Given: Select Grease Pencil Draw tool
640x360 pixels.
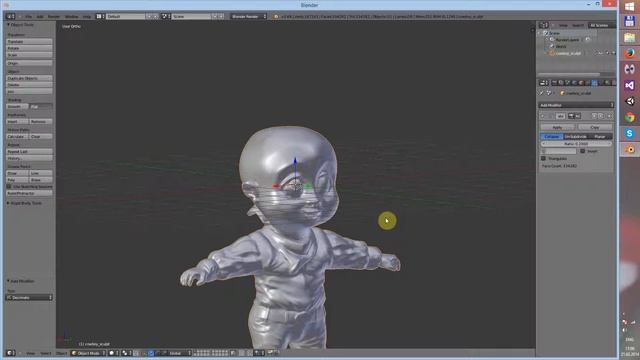Looking at the screenshot, I should click(x=17, y=173).
